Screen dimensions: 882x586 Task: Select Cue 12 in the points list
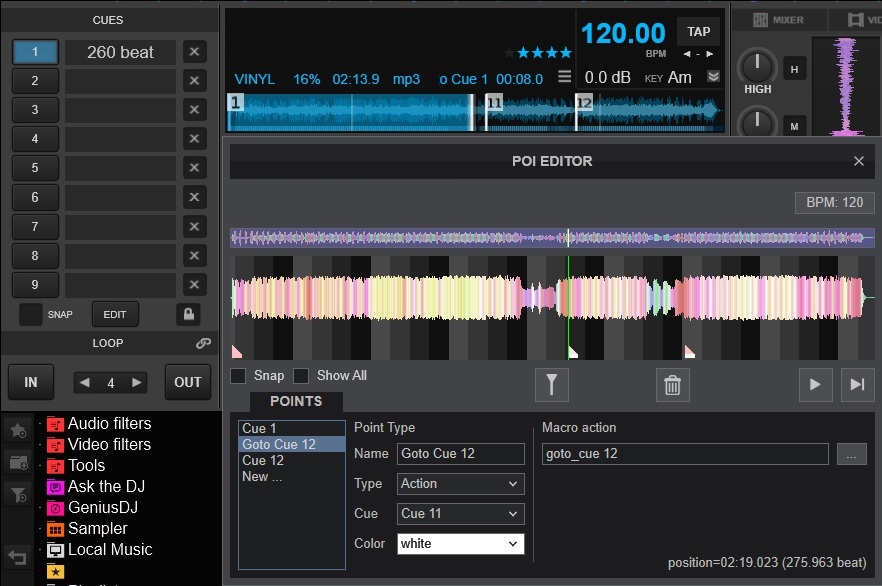pyautogui.click(x=263, y=461)
